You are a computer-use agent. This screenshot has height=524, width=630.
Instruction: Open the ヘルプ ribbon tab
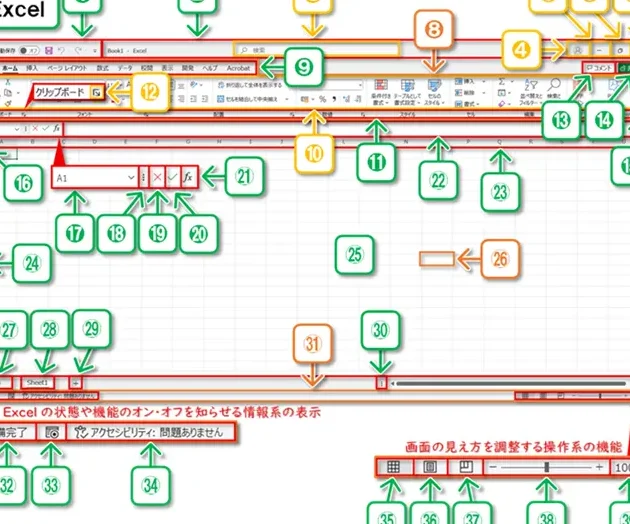[210, 68]
